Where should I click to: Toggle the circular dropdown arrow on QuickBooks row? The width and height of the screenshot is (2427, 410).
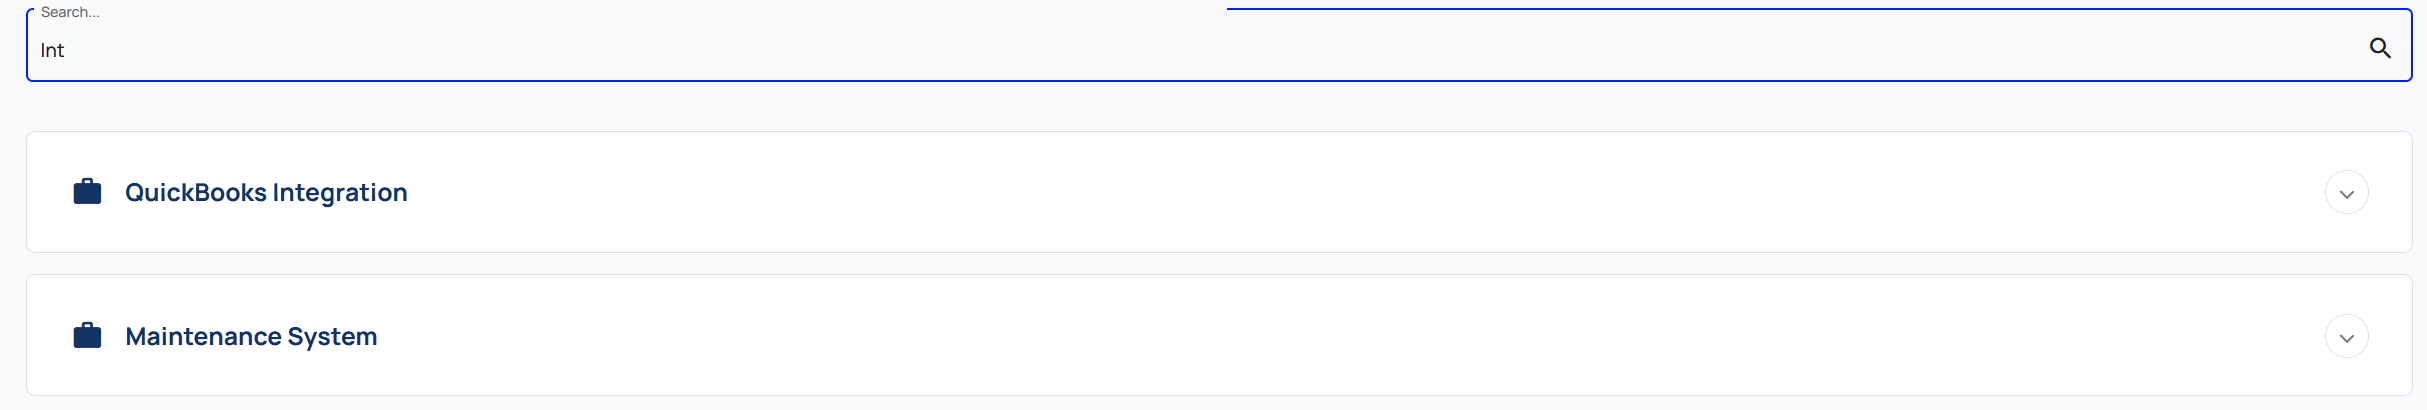[2346, 193]
